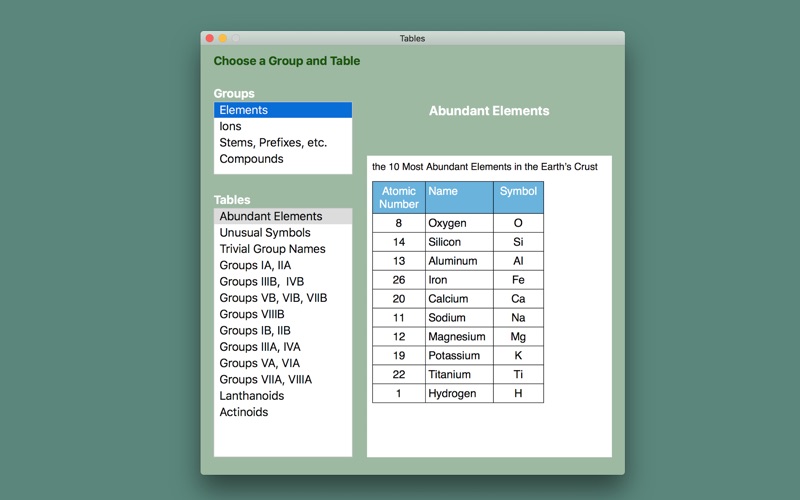
Task: Click the symbol cell Al
Action: click(x=518, y=261)
